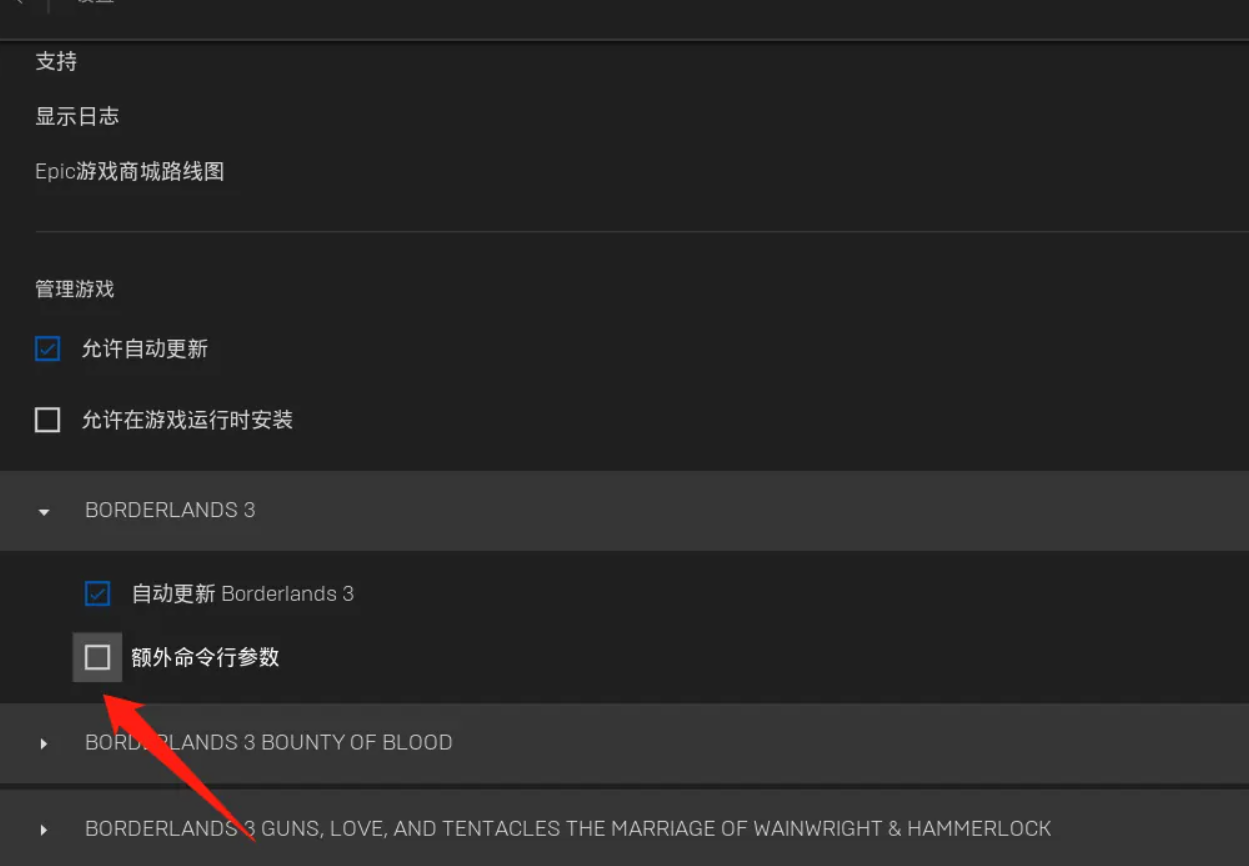Expand the BORDERLANDS 3 BOUNTY OF BLOOD arrow

coord(43,744)
